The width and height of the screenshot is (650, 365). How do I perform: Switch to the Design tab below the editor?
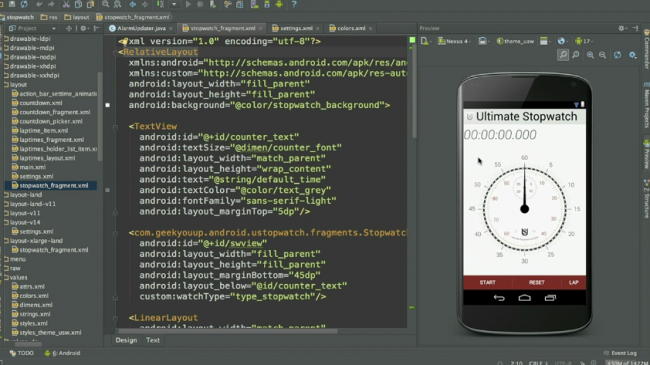coord(126,340)
